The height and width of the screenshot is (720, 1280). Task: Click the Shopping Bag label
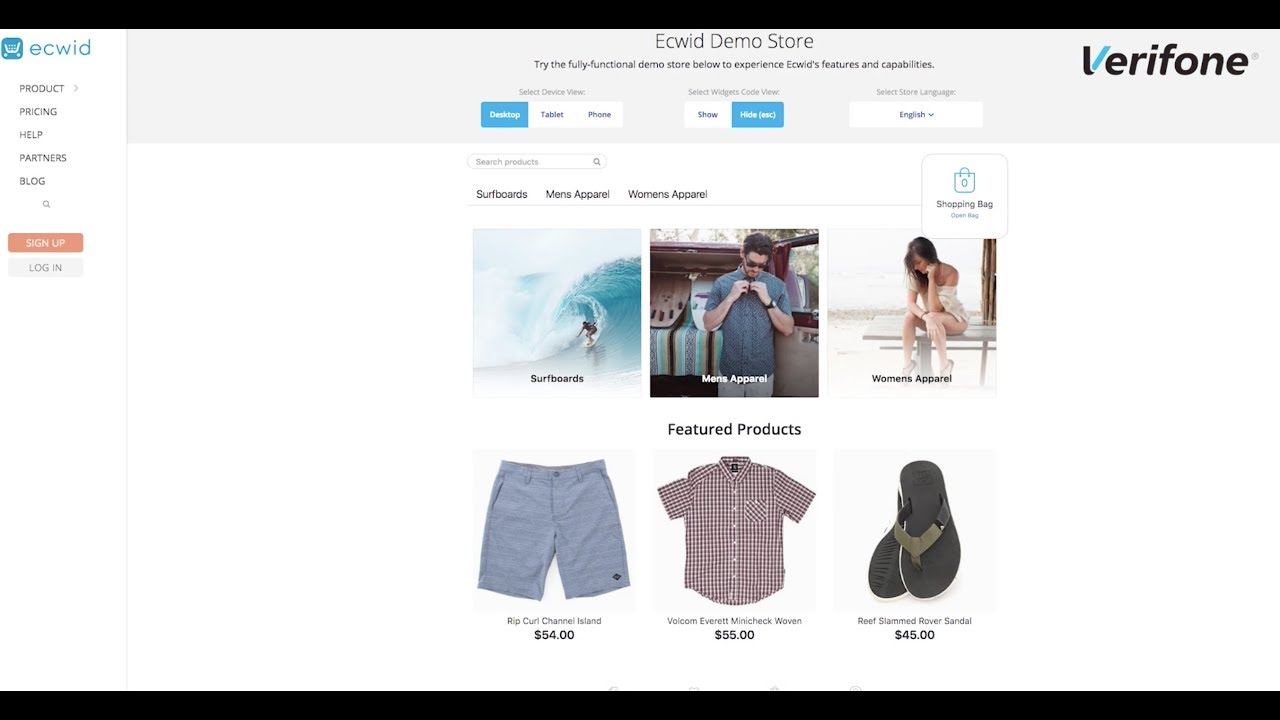(965, 204)
